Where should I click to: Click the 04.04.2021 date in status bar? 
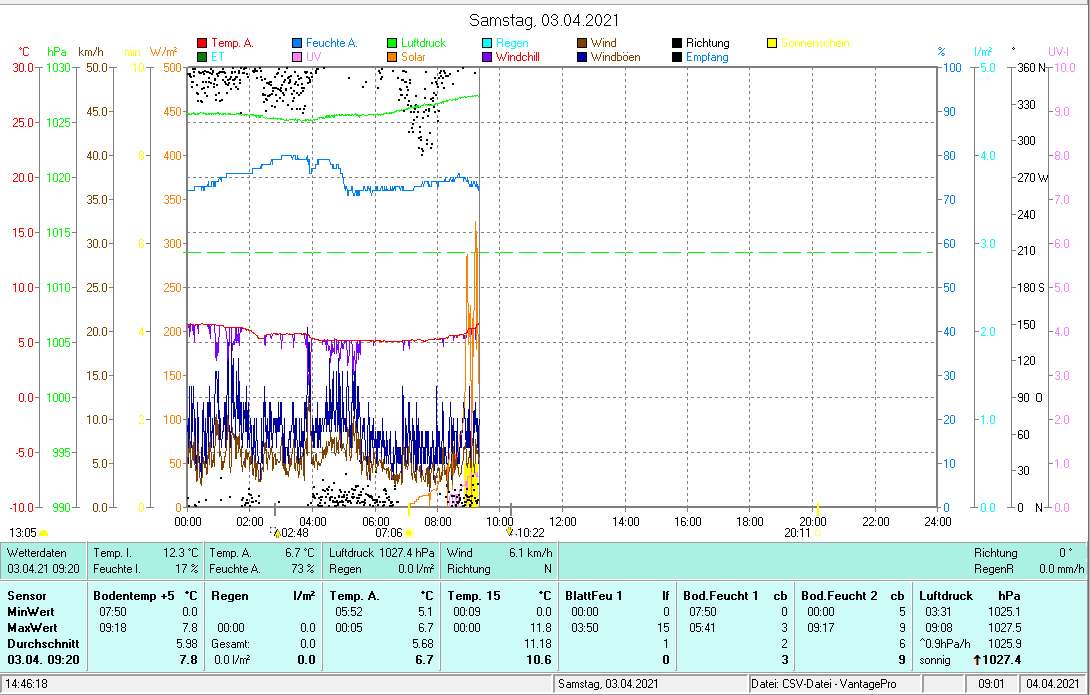(1052, 684)
